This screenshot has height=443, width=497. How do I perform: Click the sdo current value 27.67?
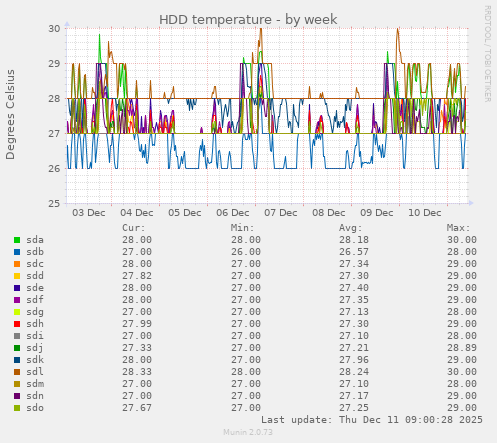click(137, 408)
